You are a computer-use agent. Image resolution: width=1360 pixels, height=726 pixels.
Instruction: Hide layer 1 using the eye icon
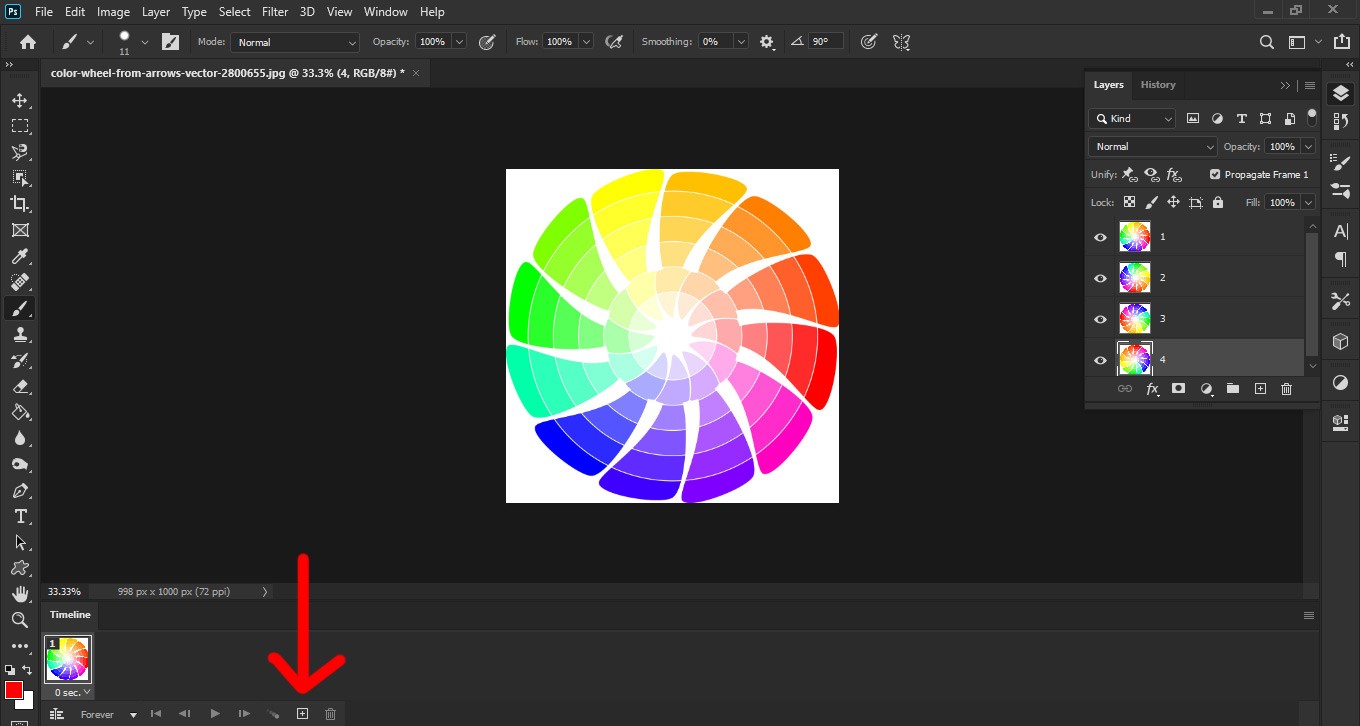(1100, 237)
